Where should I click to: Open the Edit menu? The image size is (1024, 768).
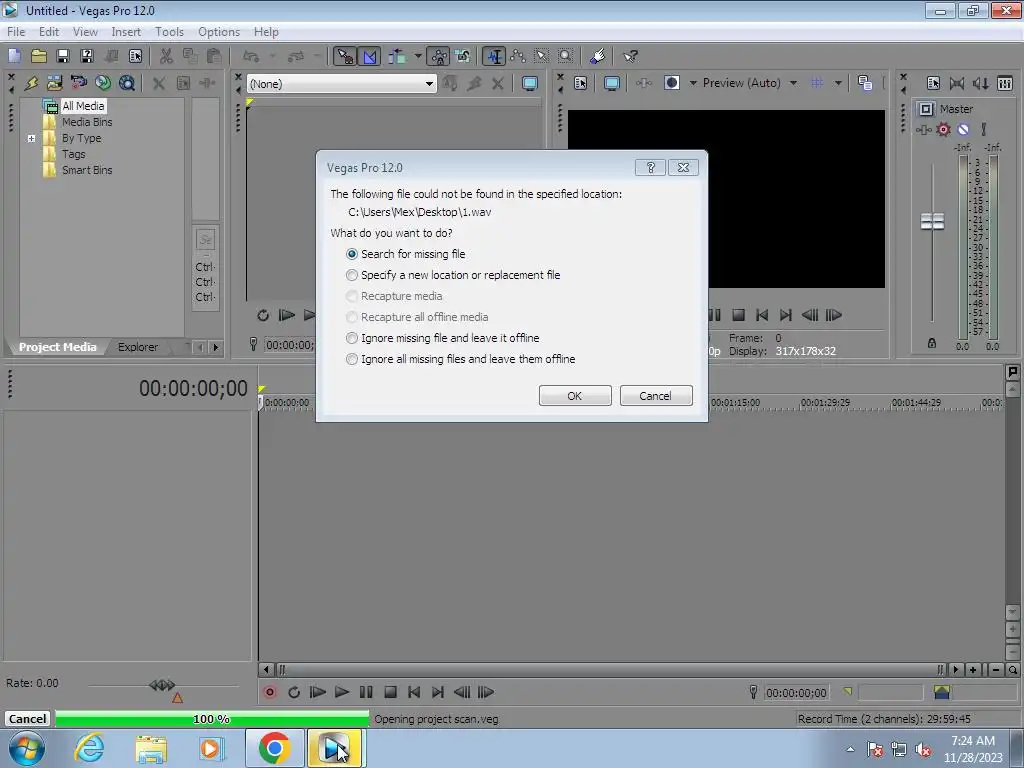point(48,31)
